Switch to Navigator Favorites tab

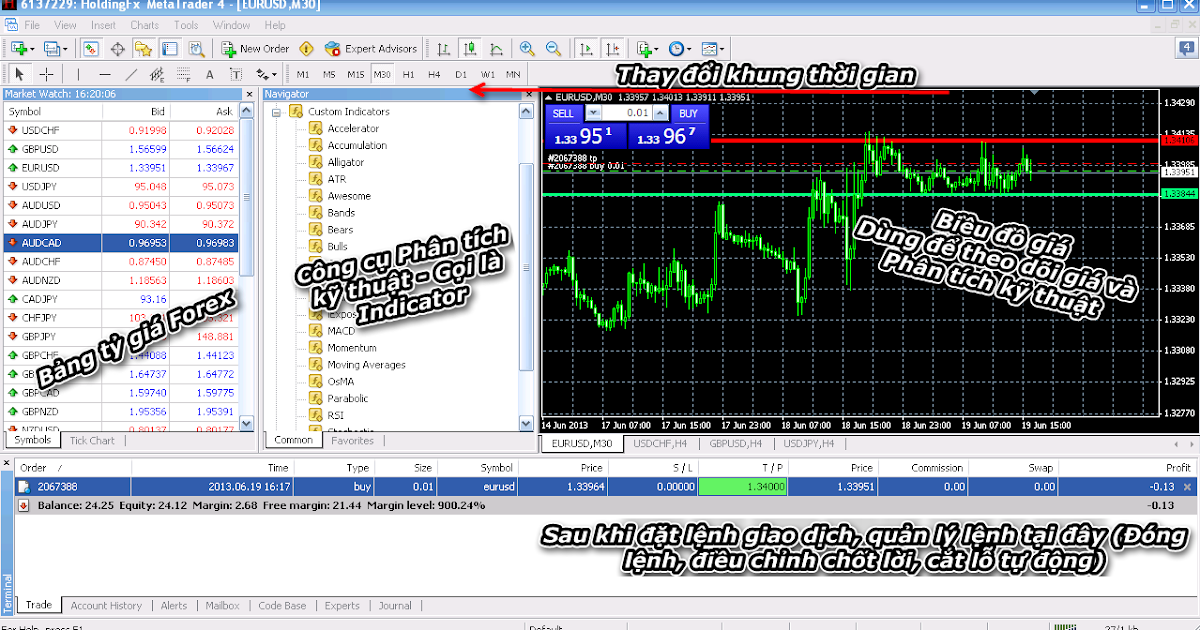pyautogui.click(x=352, y=440)
